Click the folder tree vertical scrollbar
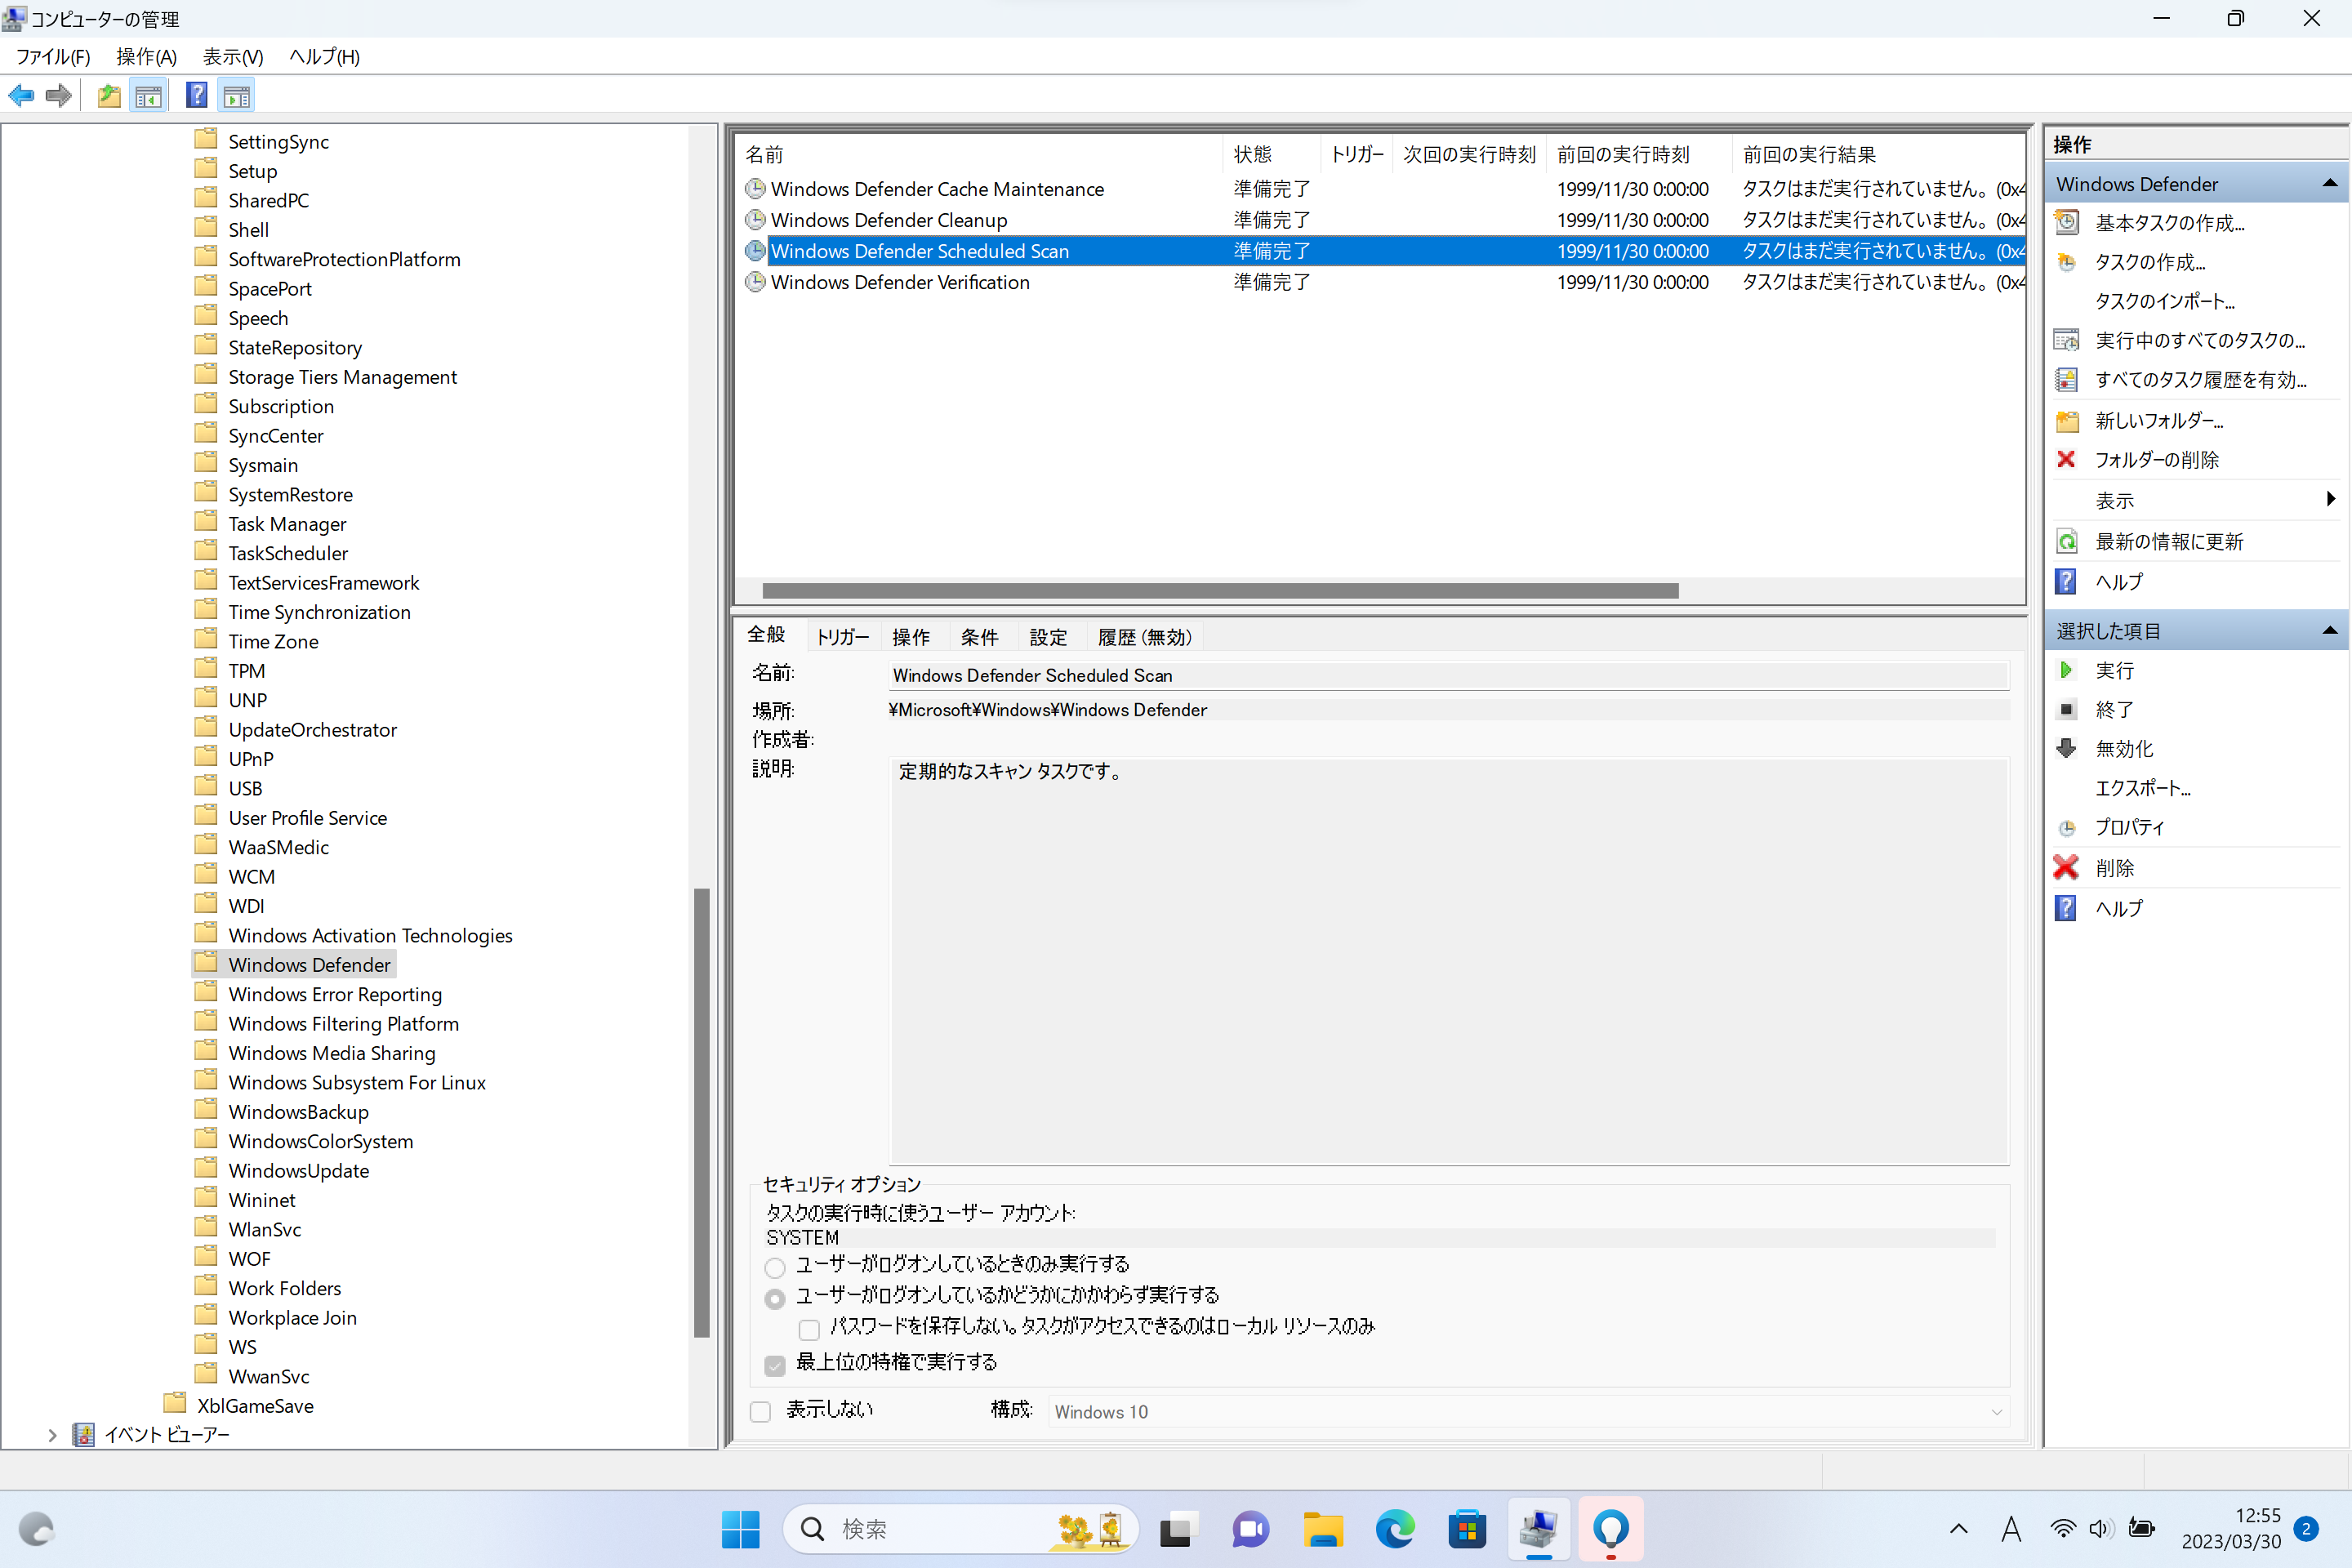 click(702, 1112)
